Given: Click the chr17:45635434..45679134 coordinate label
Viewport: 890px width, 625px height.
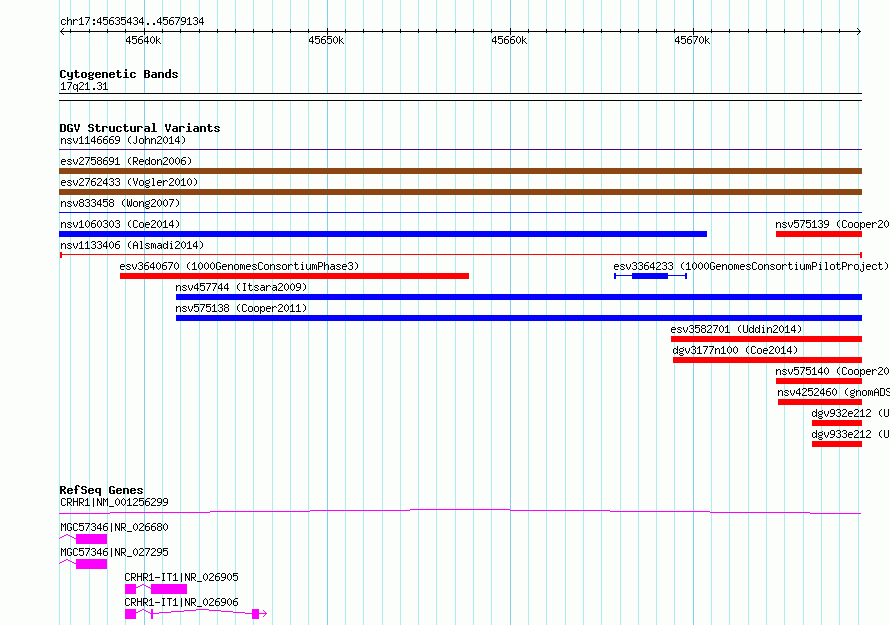Looking at the screenshot, I should 132,22.
